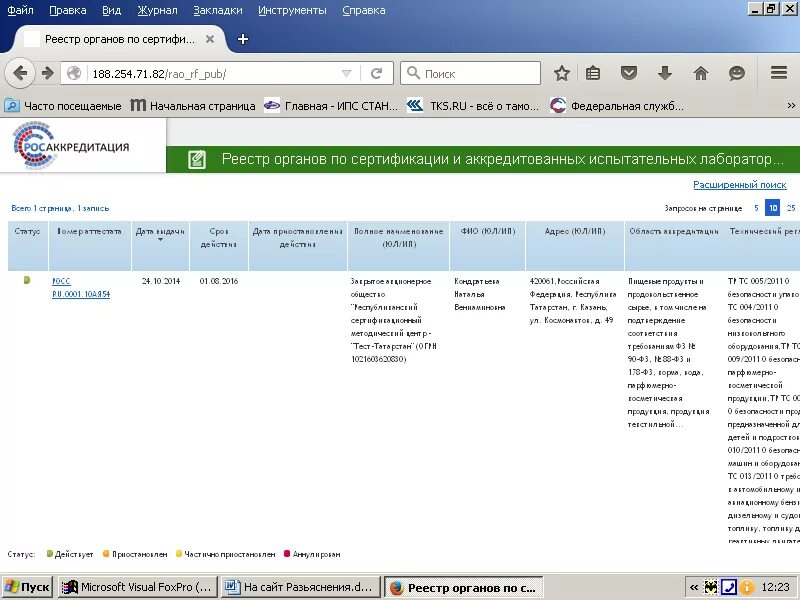Click the date cell 01.08.2016

tap(218, 281)
